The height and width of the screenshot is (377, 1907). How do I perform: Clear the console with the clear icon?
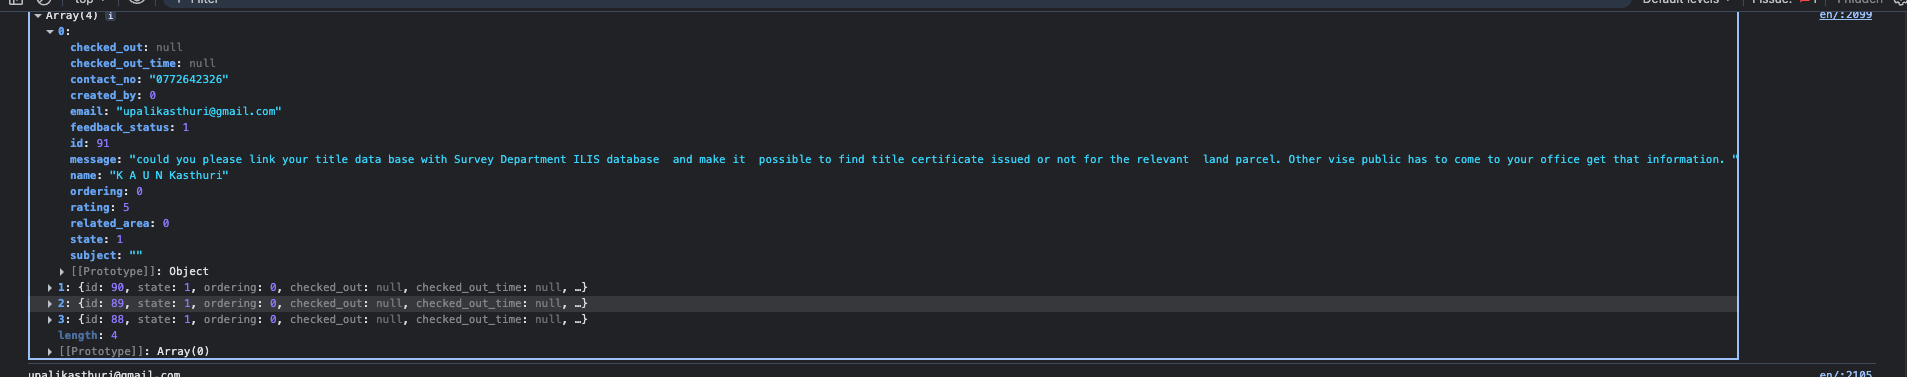point(44,2)
